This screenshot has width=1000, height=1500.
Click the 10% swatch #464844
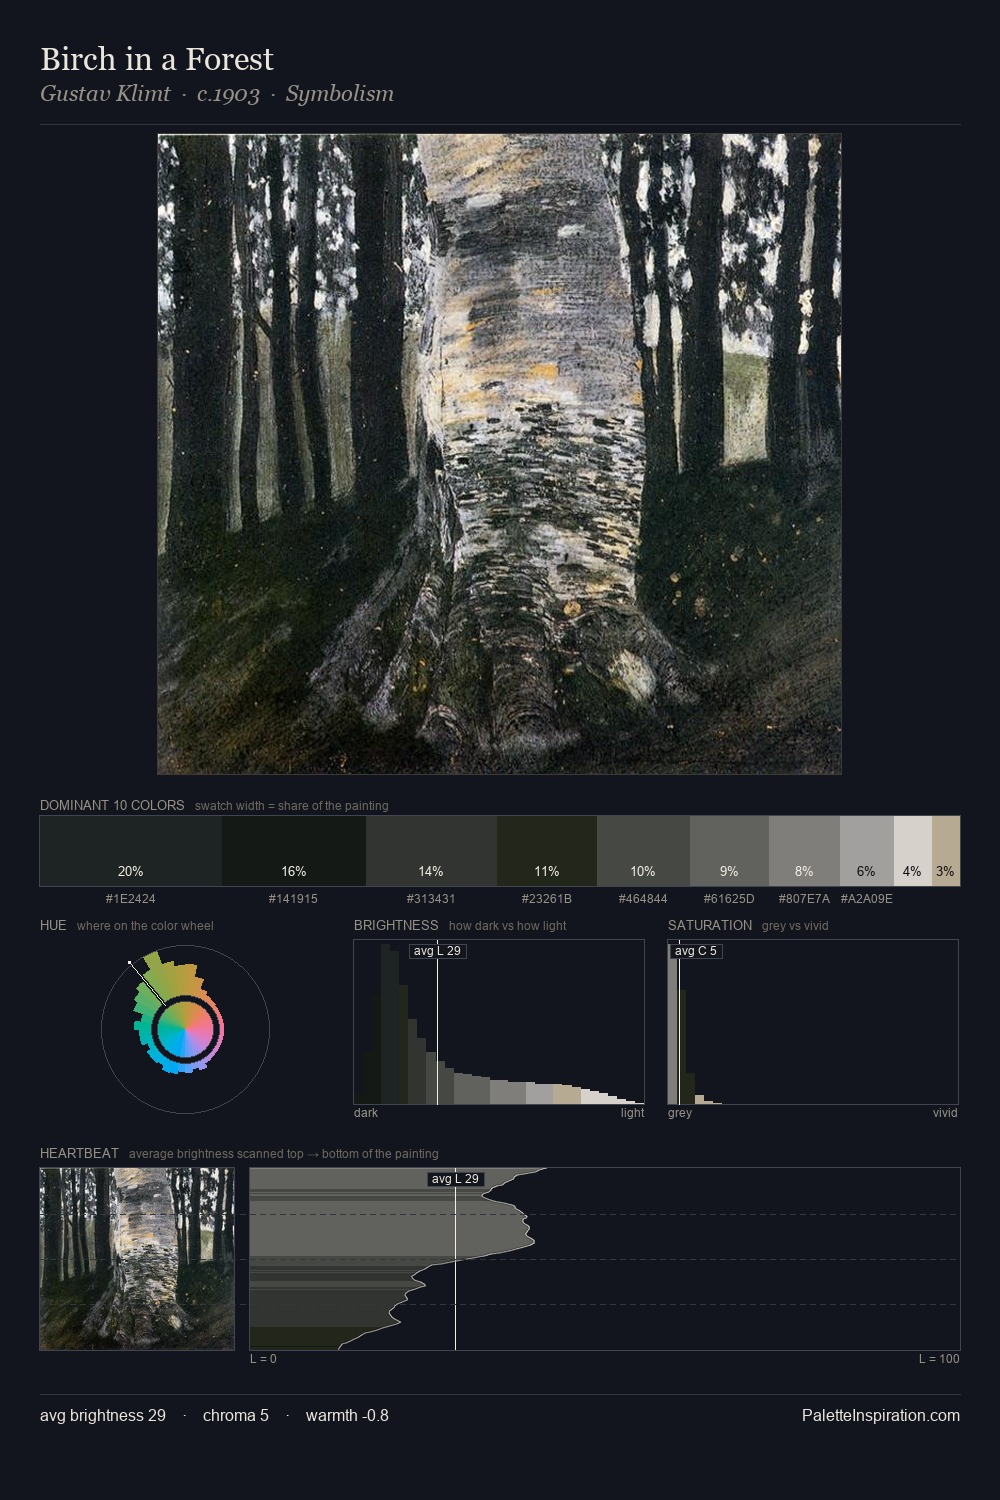pos(643,851)
